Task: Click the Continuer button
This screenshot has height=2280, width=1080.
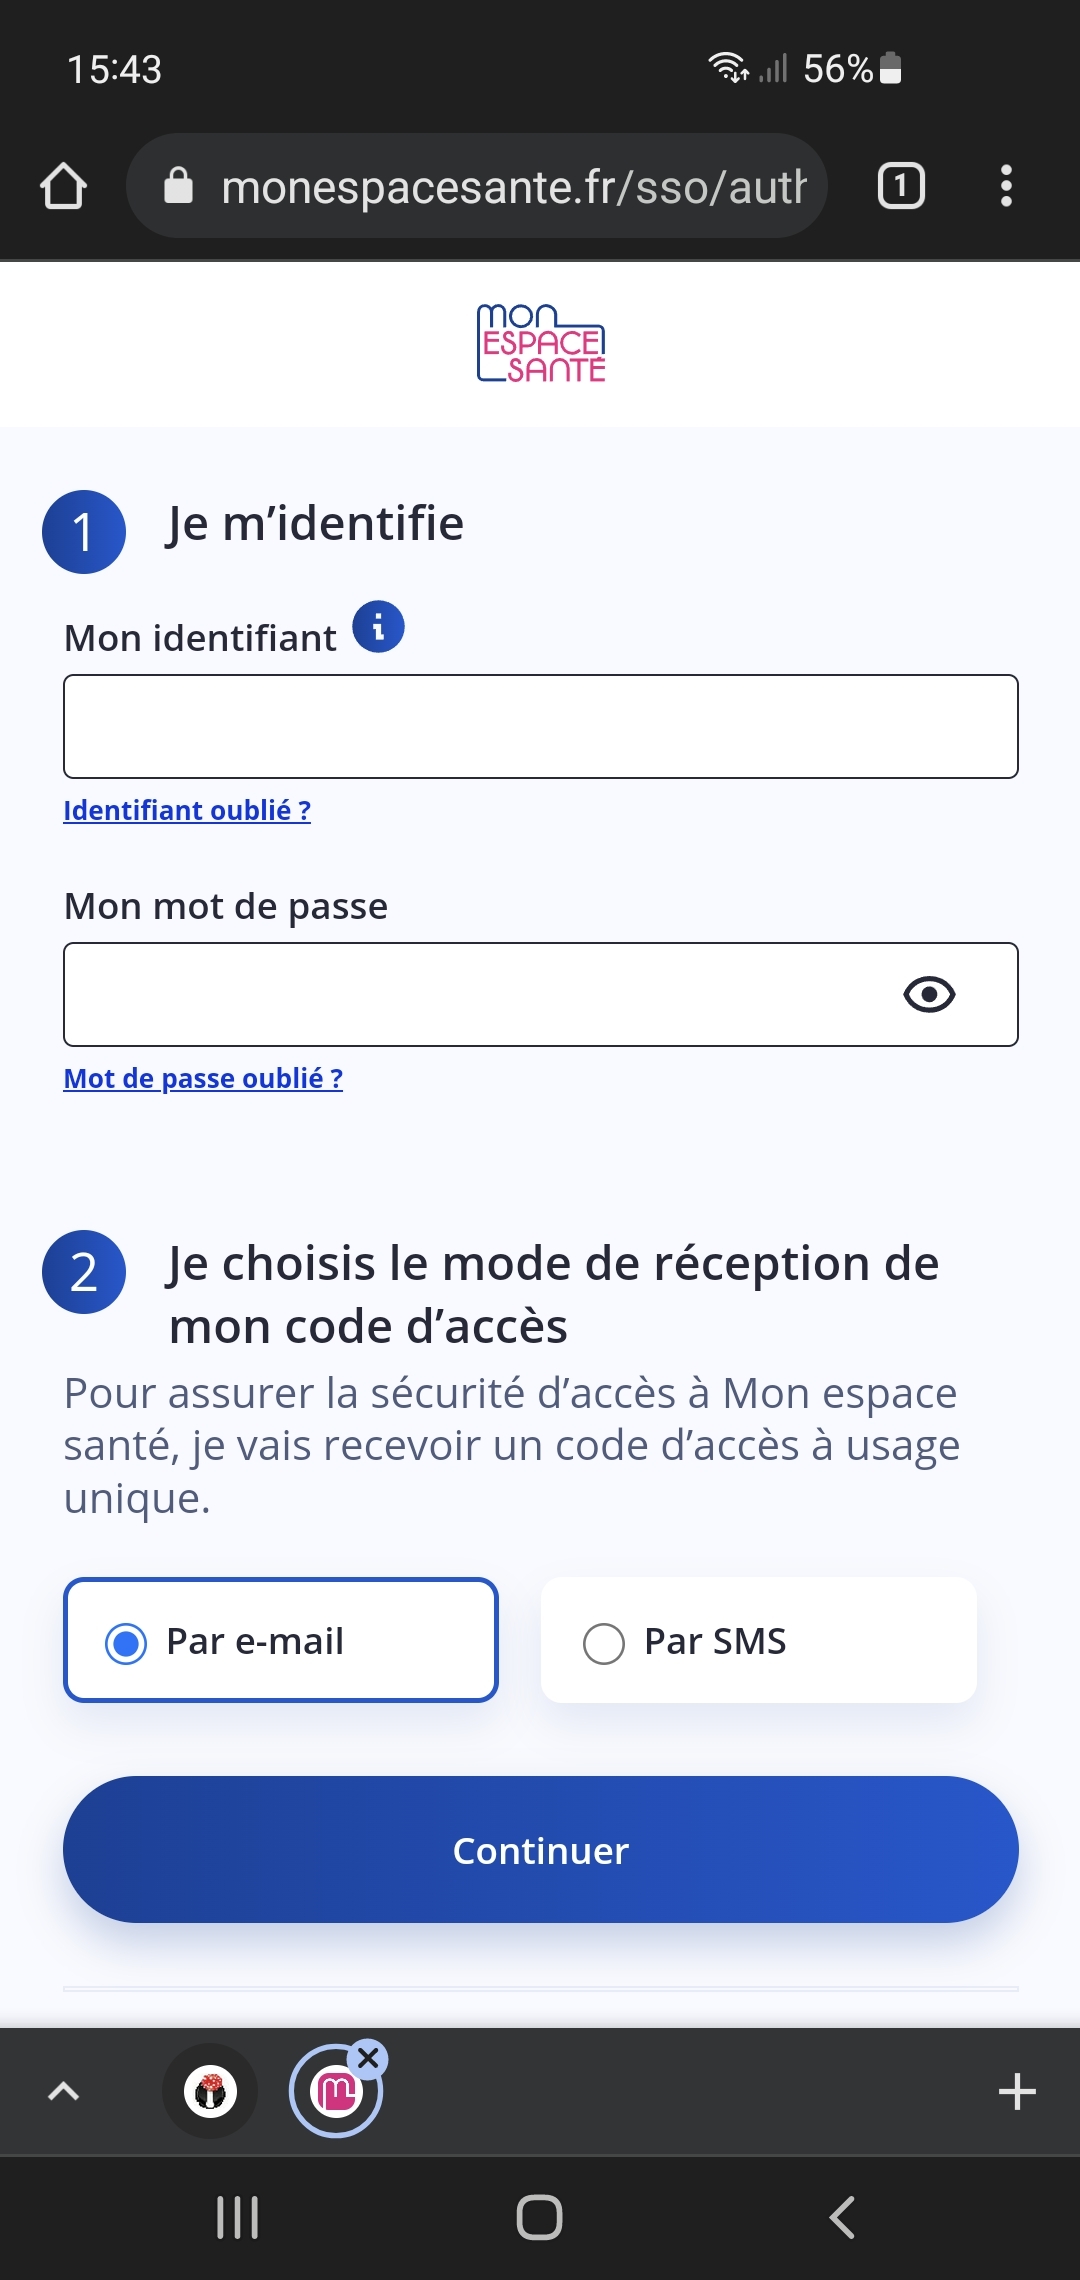Action: coord(541,1850)
